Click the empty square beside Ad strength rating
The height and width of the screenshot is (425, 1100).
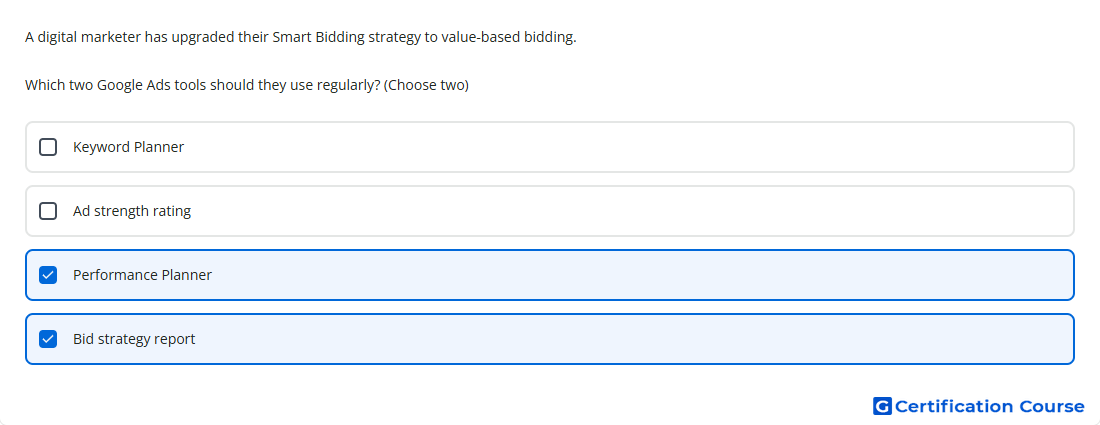(48, 211)
